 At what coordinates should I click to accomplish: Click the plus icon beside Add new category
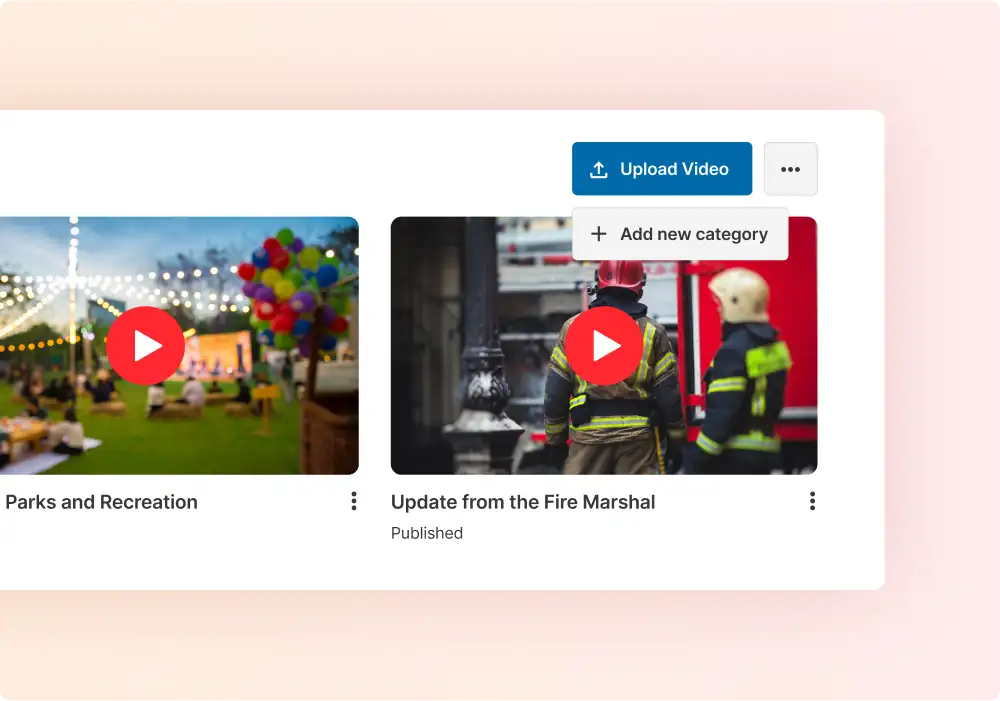click(x=599, y=234)
